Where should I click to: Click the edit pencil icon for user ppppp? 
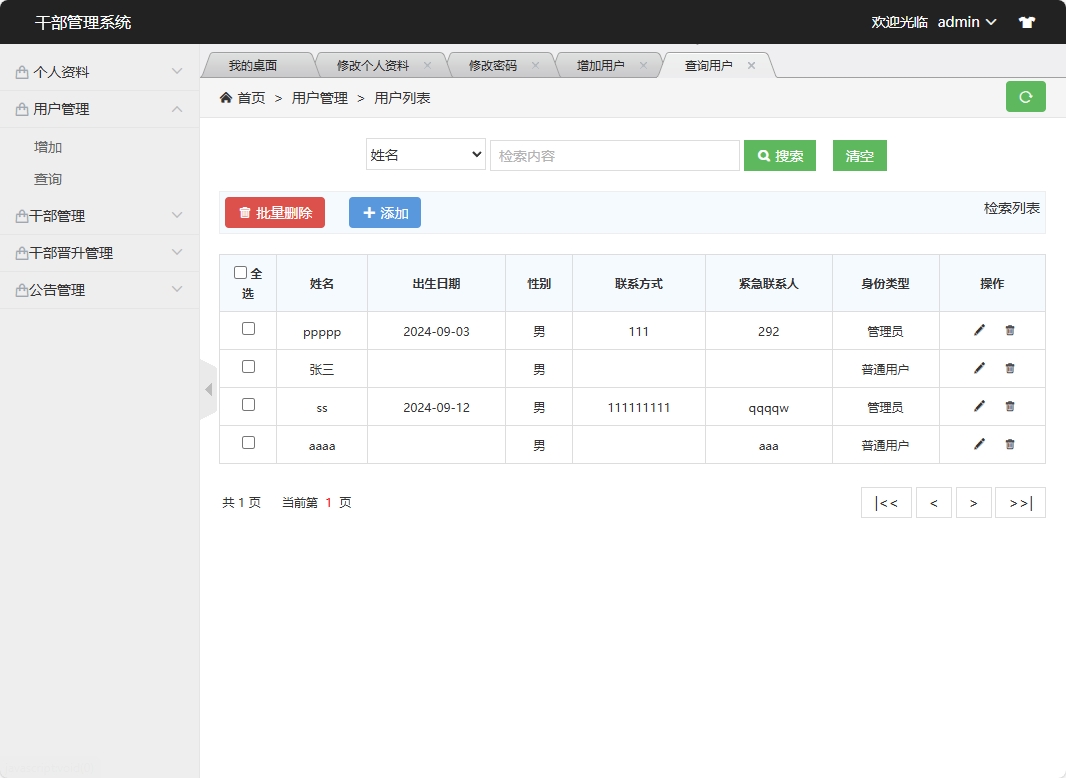[x=977, y=330]
